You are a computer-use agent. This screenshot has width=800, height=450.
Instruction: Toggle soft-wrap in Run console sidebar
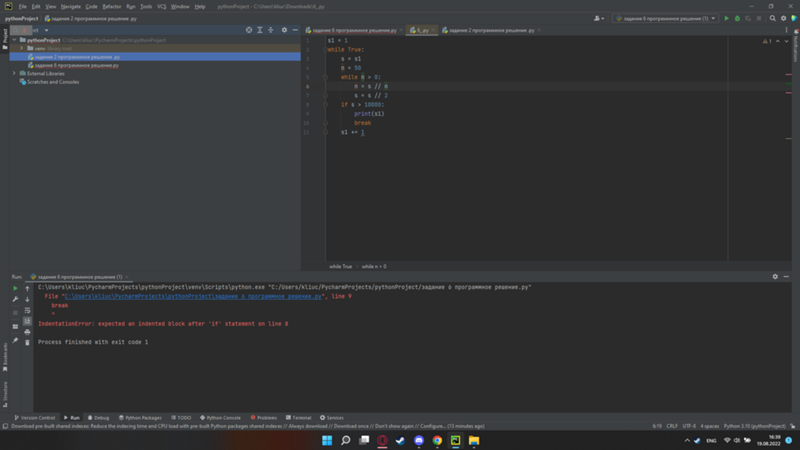click(x=27, y=310)
